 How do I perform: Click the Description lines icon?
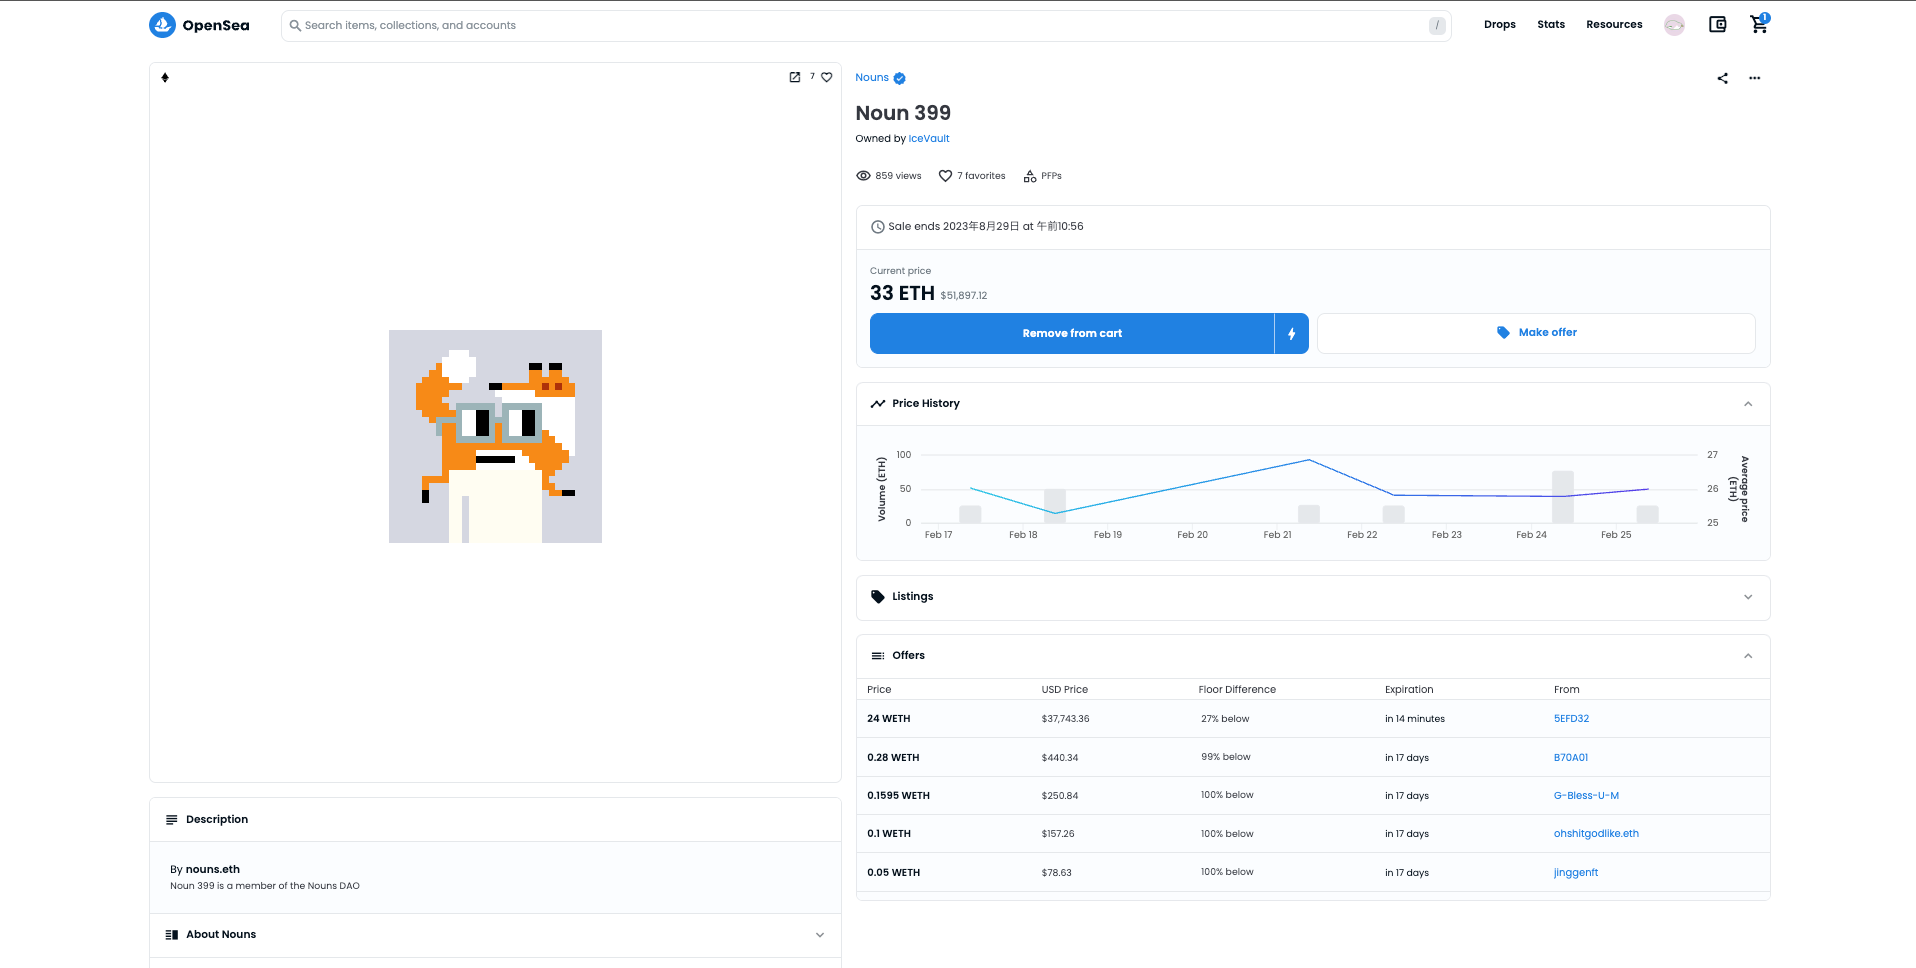pyautogui.click(x=171, y=819)
